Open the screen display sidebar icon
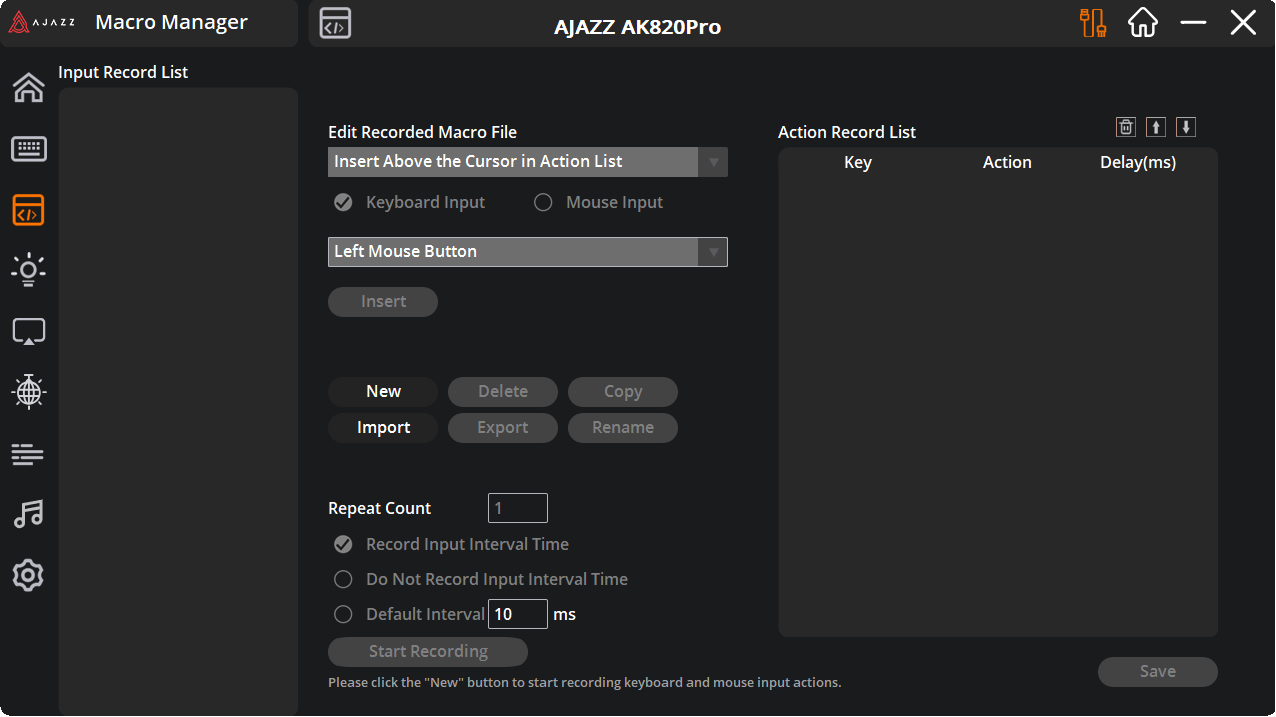 tap(28, 332)
